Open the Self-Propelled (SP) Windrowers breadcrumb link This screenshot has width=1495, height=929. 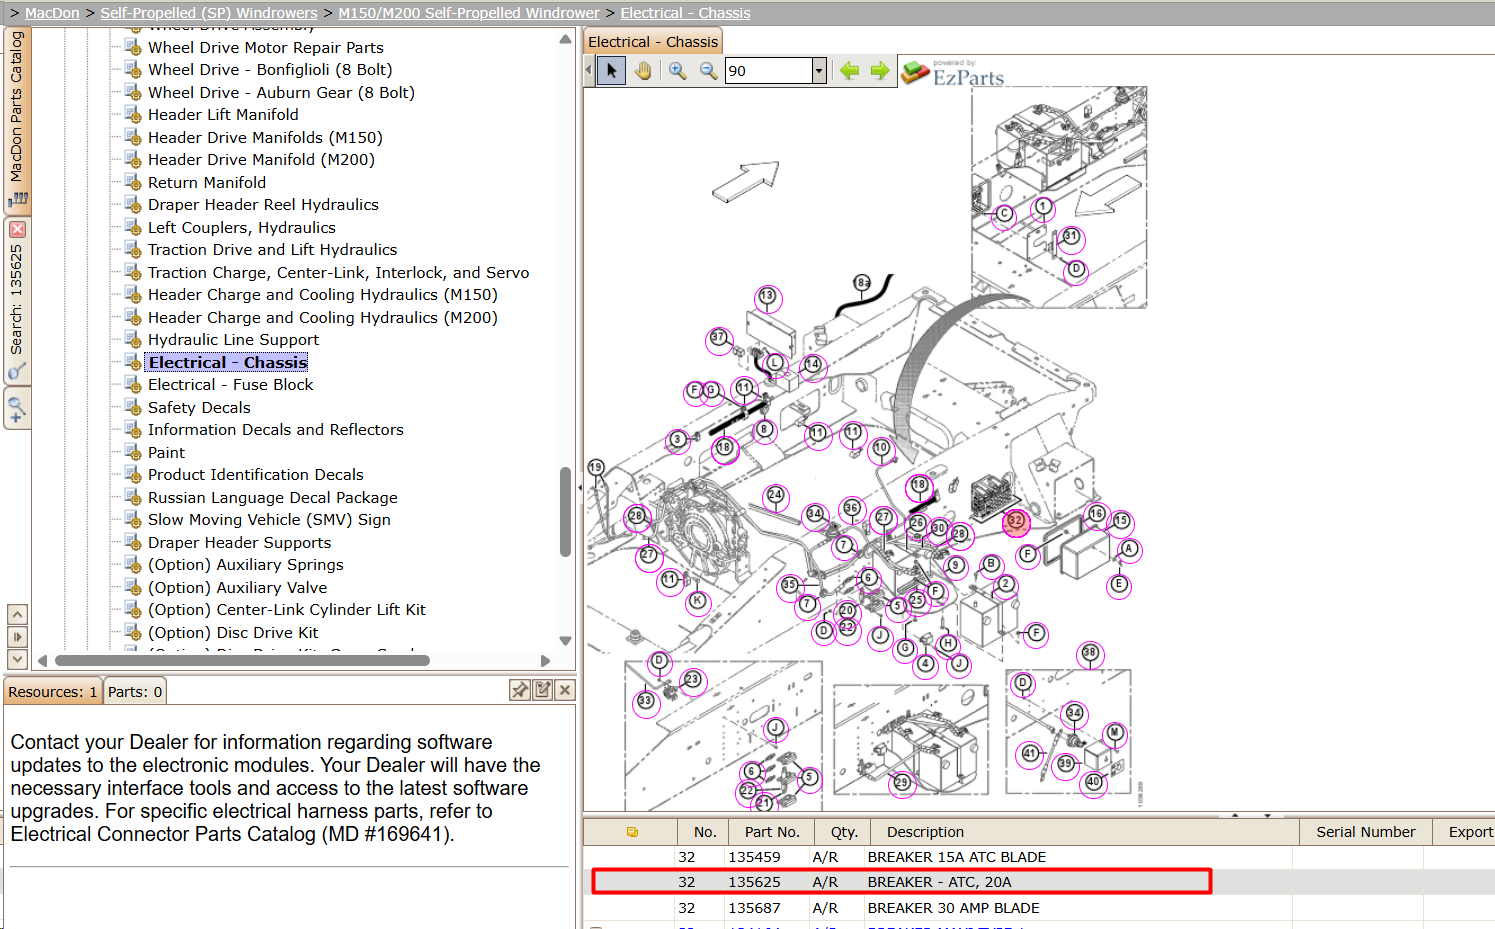pos(209,13)
